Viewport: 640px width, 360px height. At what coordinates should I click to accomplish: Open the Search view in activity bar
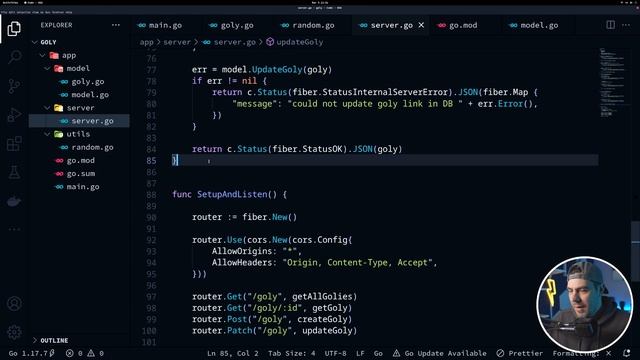tap(15, 57)
